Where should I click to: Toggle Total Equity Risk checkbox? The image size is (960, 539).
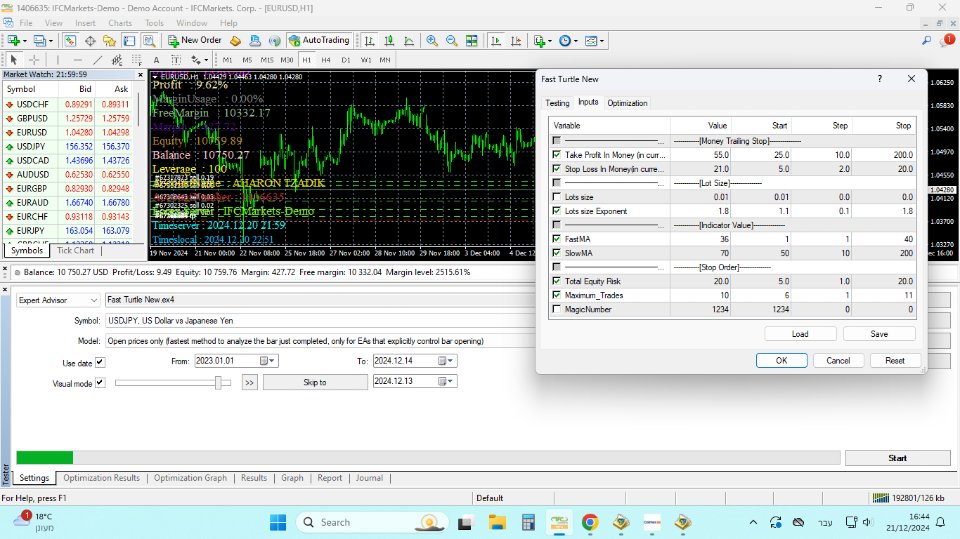[557, 281]
